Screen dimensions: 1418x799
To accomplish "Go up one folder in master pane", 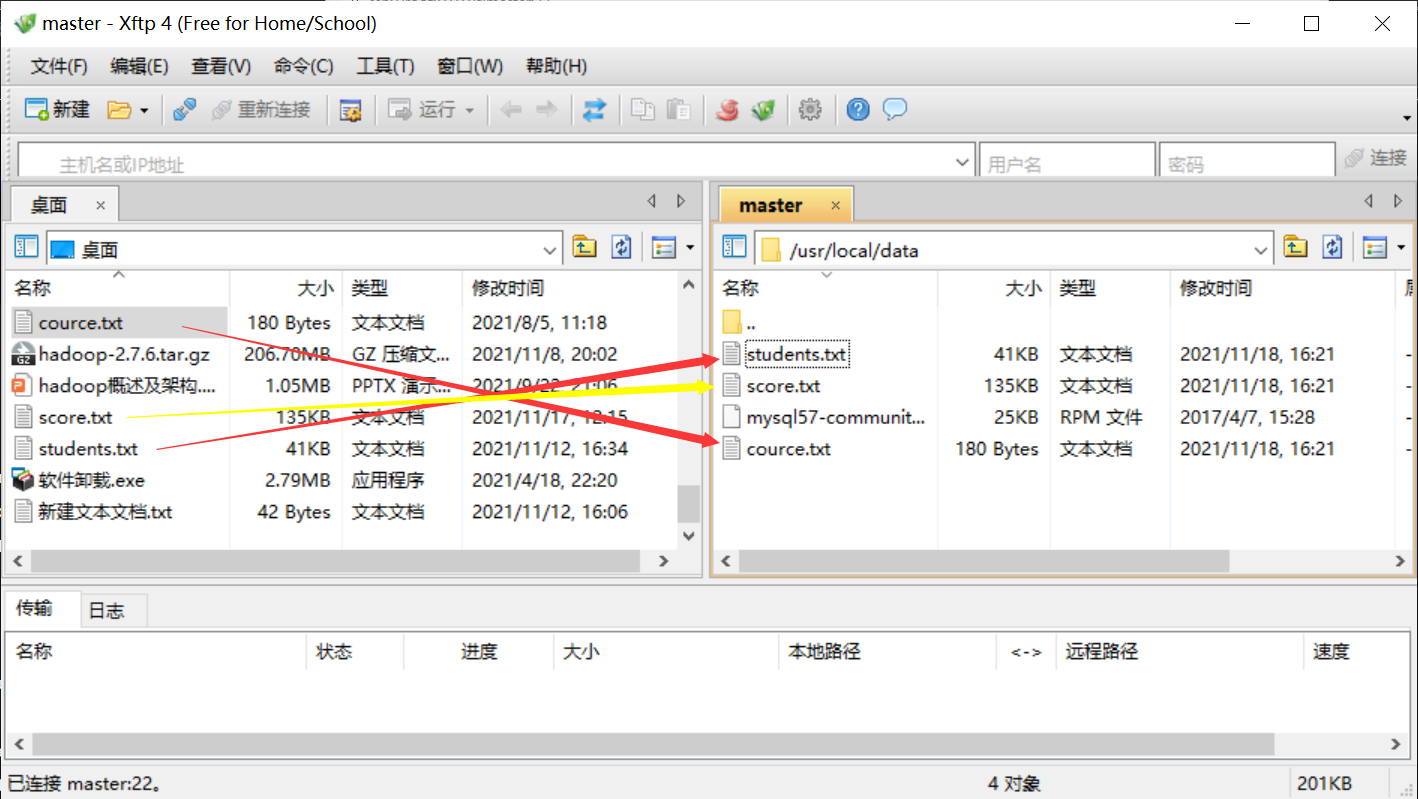I will [x=1295, y=247].
